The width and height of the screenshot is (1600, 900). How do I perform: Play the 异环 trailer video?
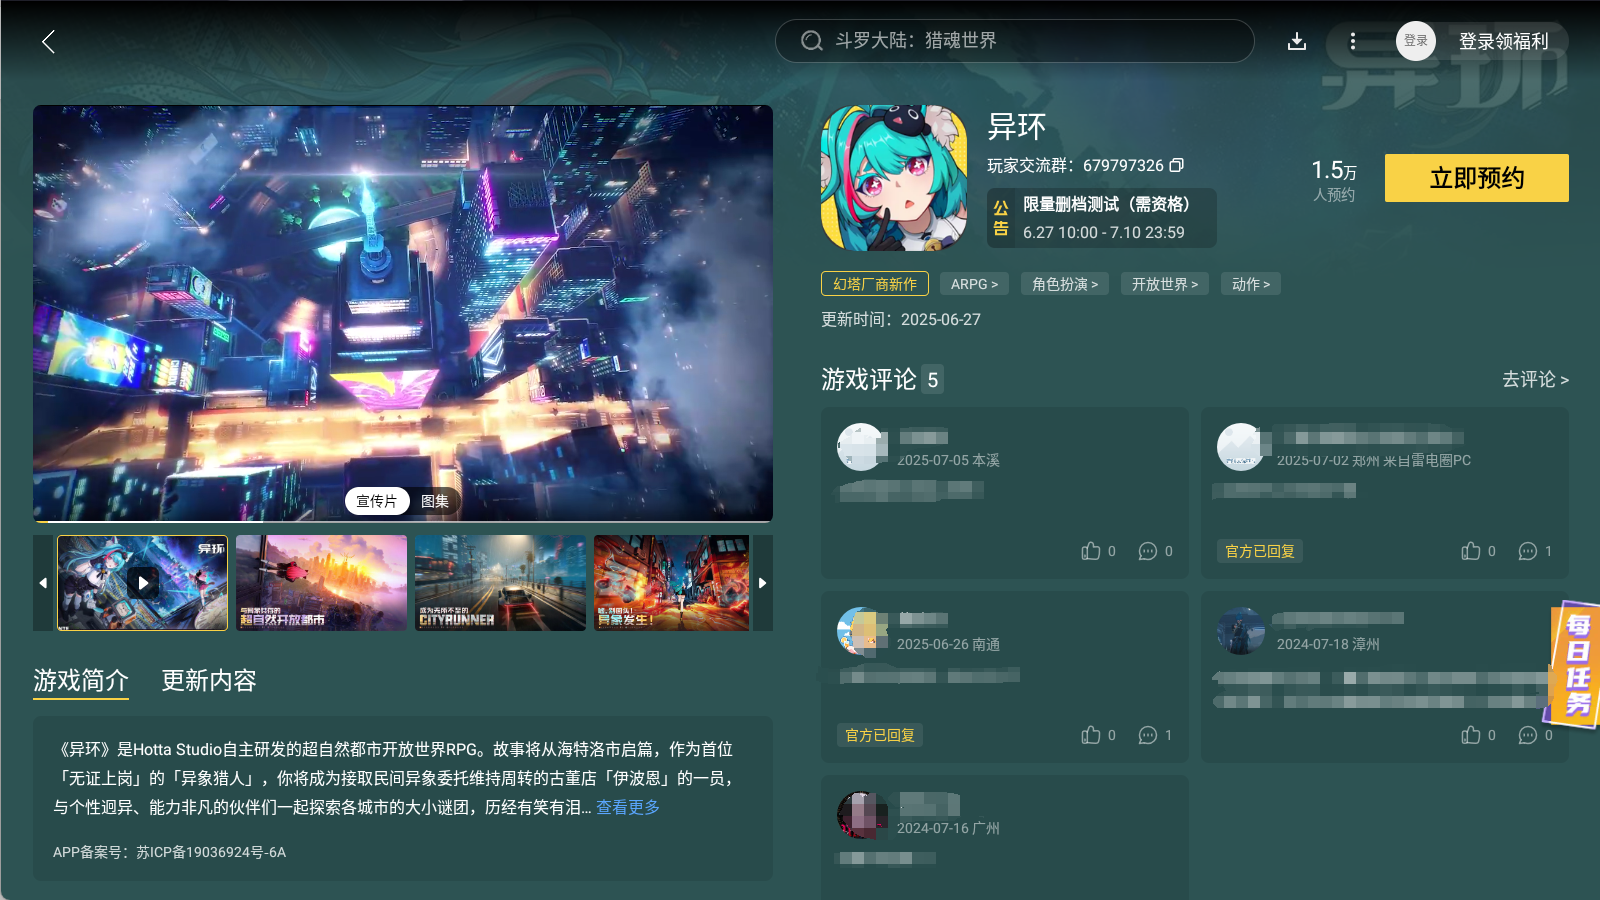click(142, 583)
